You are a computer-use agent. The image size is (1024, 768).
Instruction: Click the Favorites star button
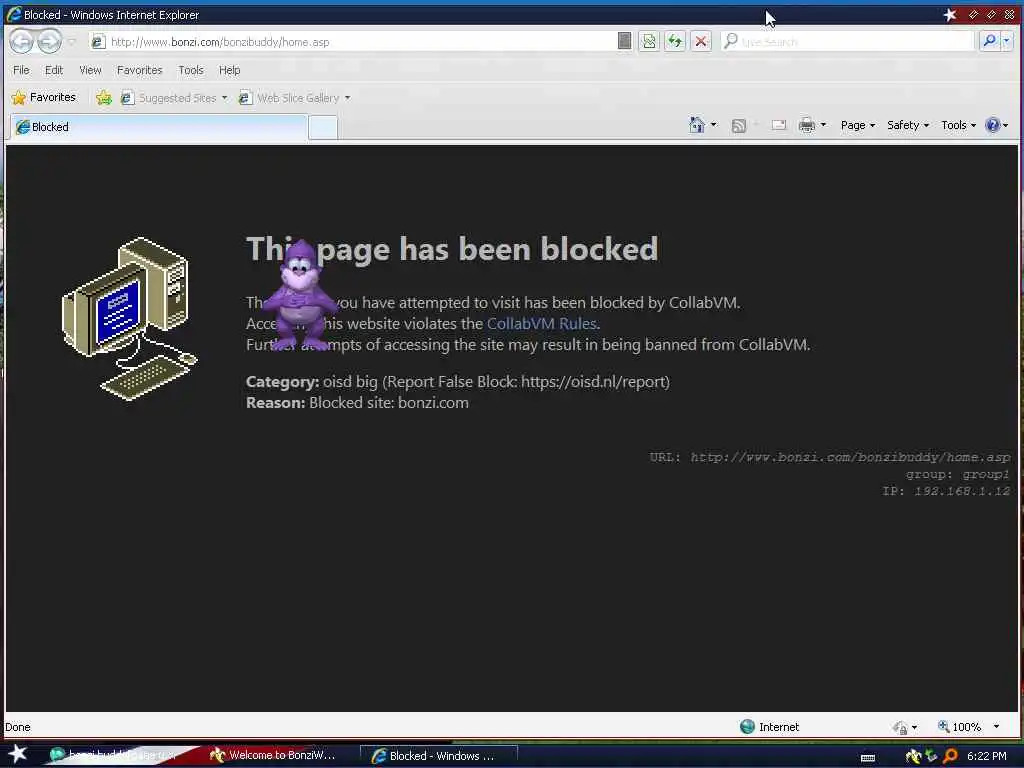point(44,97)
